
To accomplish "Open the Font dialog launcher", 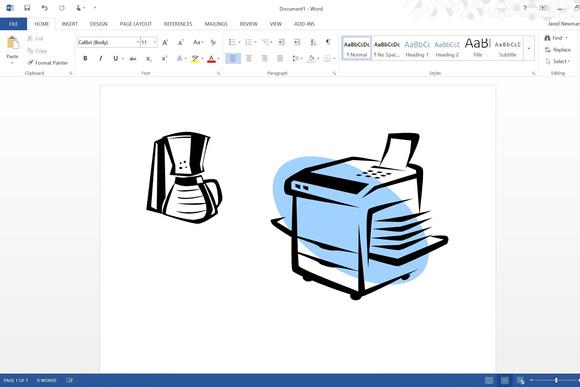I will [x=219, y=73].
